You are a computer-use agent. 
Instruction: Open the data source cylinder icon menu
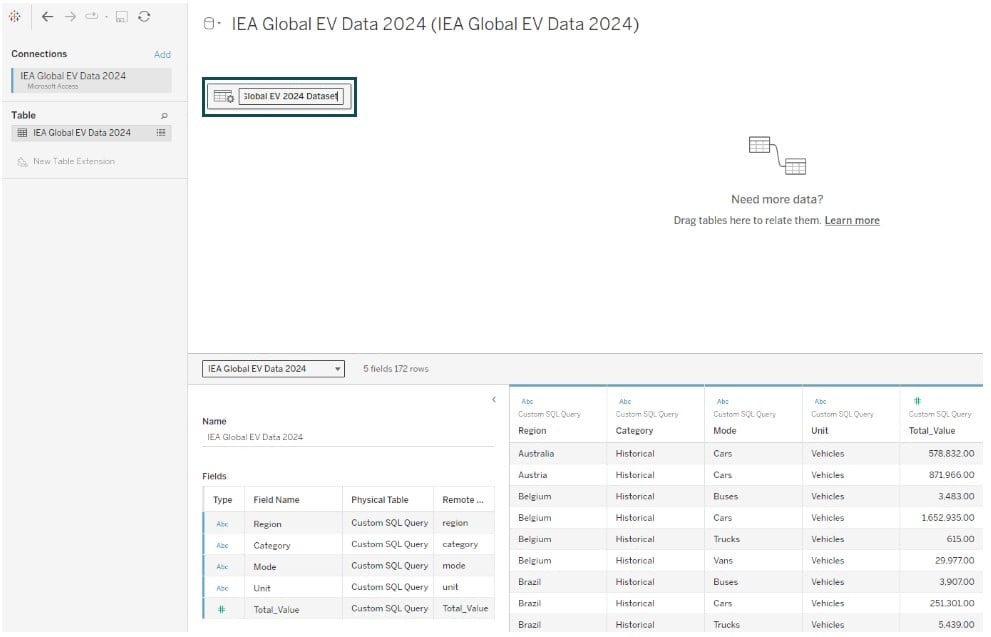point(210,24)
